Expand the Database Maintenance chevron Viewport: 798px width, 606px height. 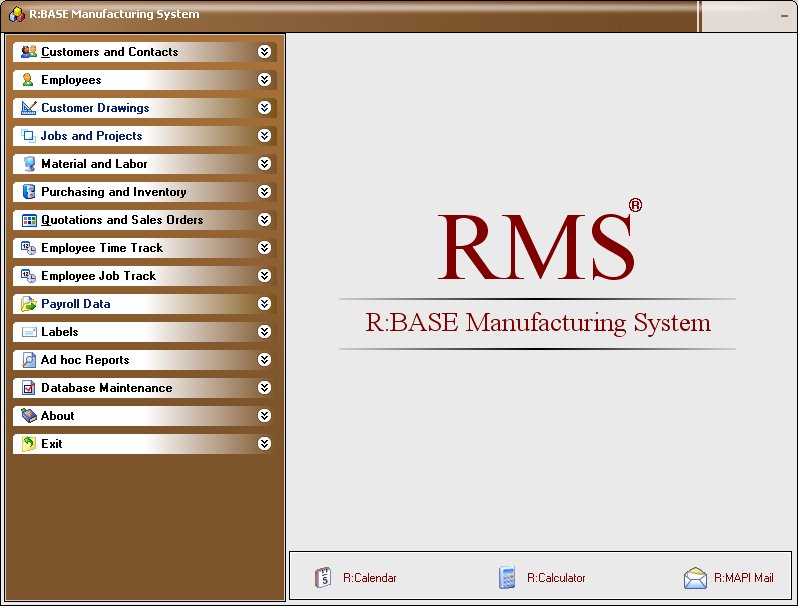pyautogui.click(x=264, y=388)
